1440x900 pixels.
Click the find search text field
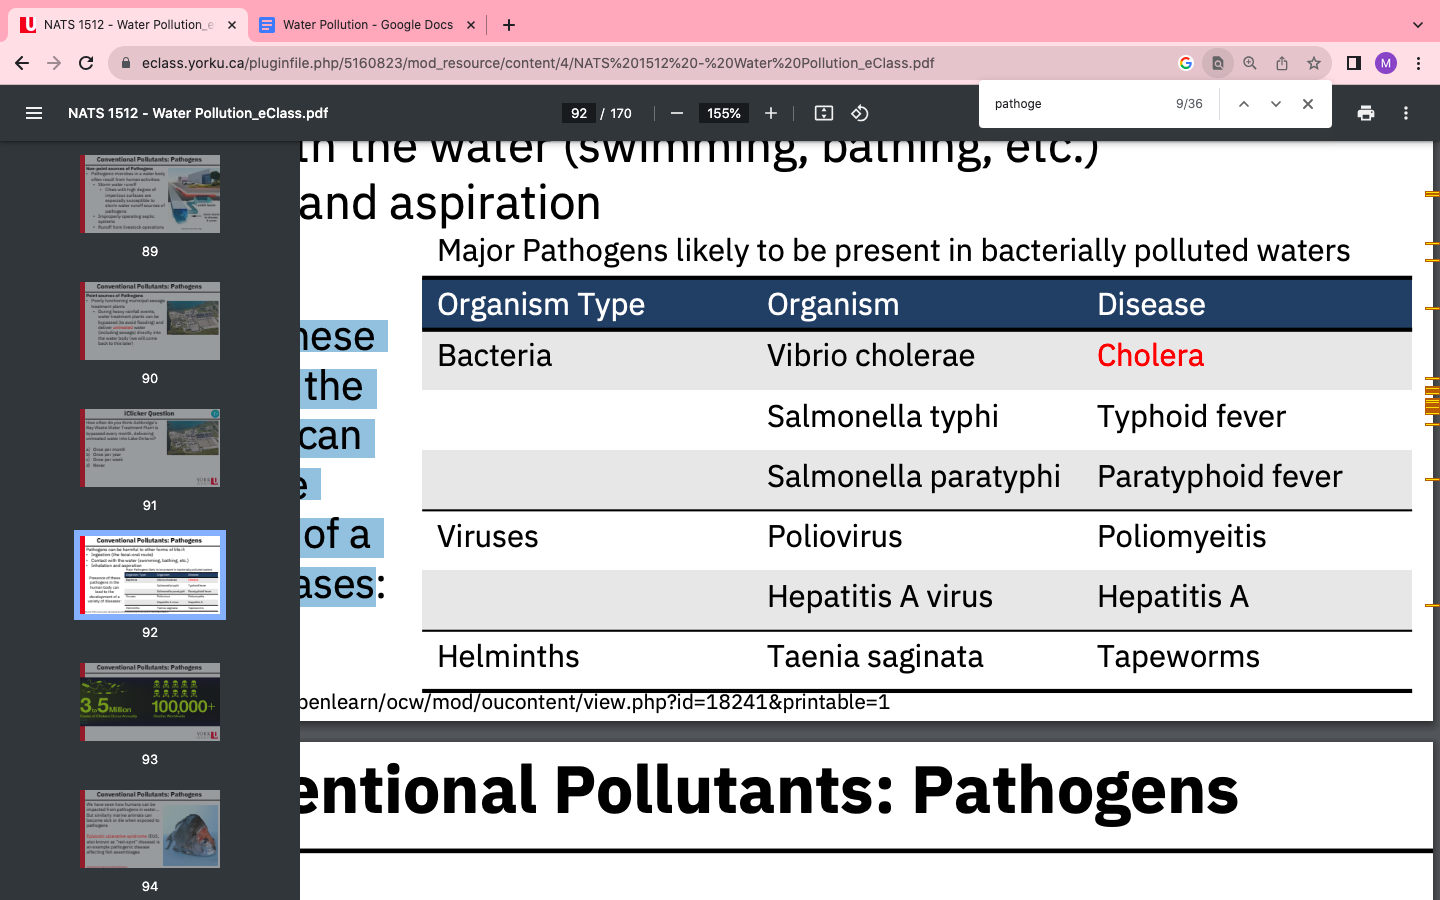pyautogui.click(x=1075, y=104)
